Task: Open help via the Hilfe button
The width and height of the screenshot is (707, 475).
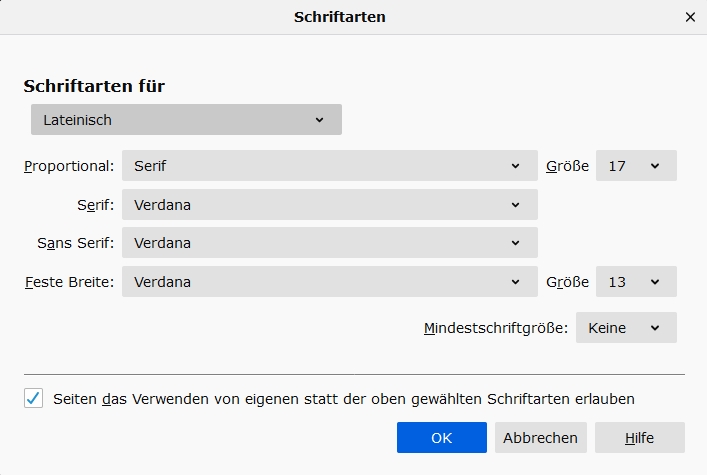Action: [x=639, y=438]
